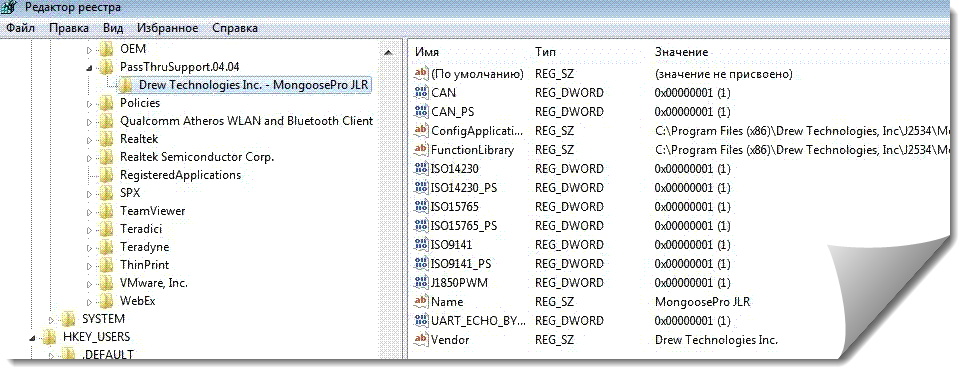Open the Вид menu
This screenshot has height=368, width=959.
pos(113,28)
